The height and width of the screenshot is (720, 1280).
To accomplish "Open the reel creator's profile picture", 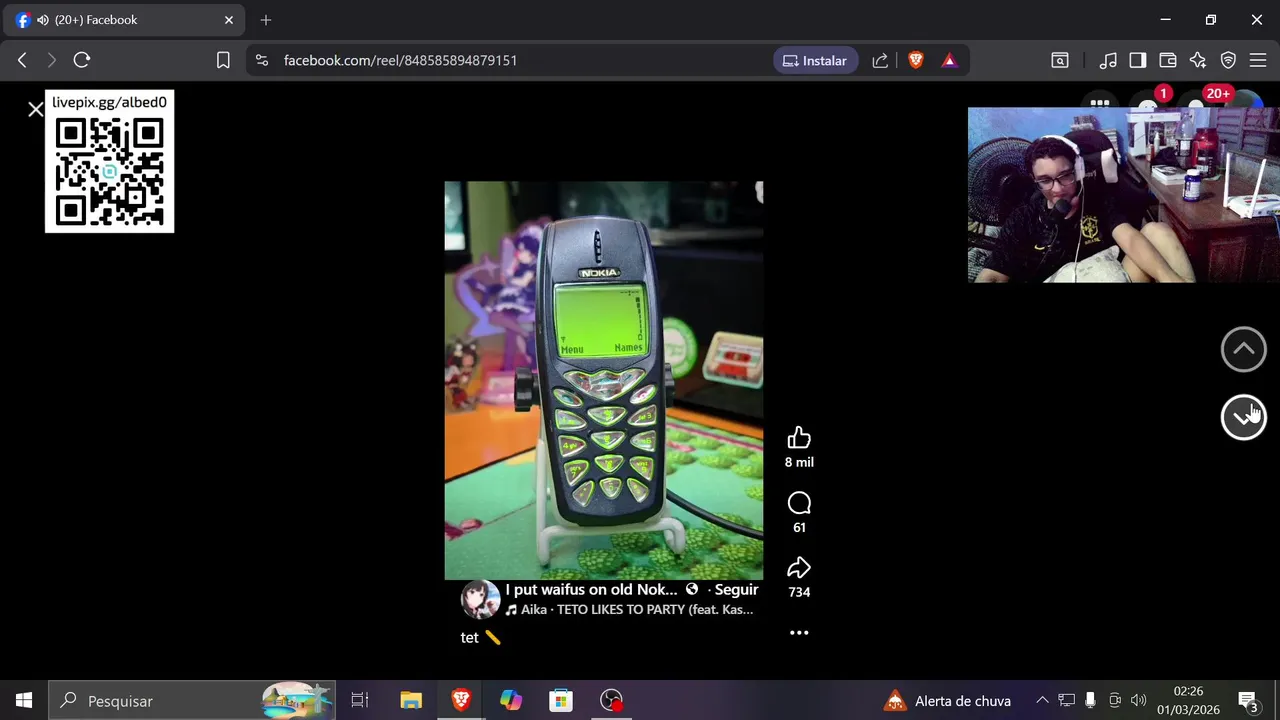I will click(x=480, y=599).
